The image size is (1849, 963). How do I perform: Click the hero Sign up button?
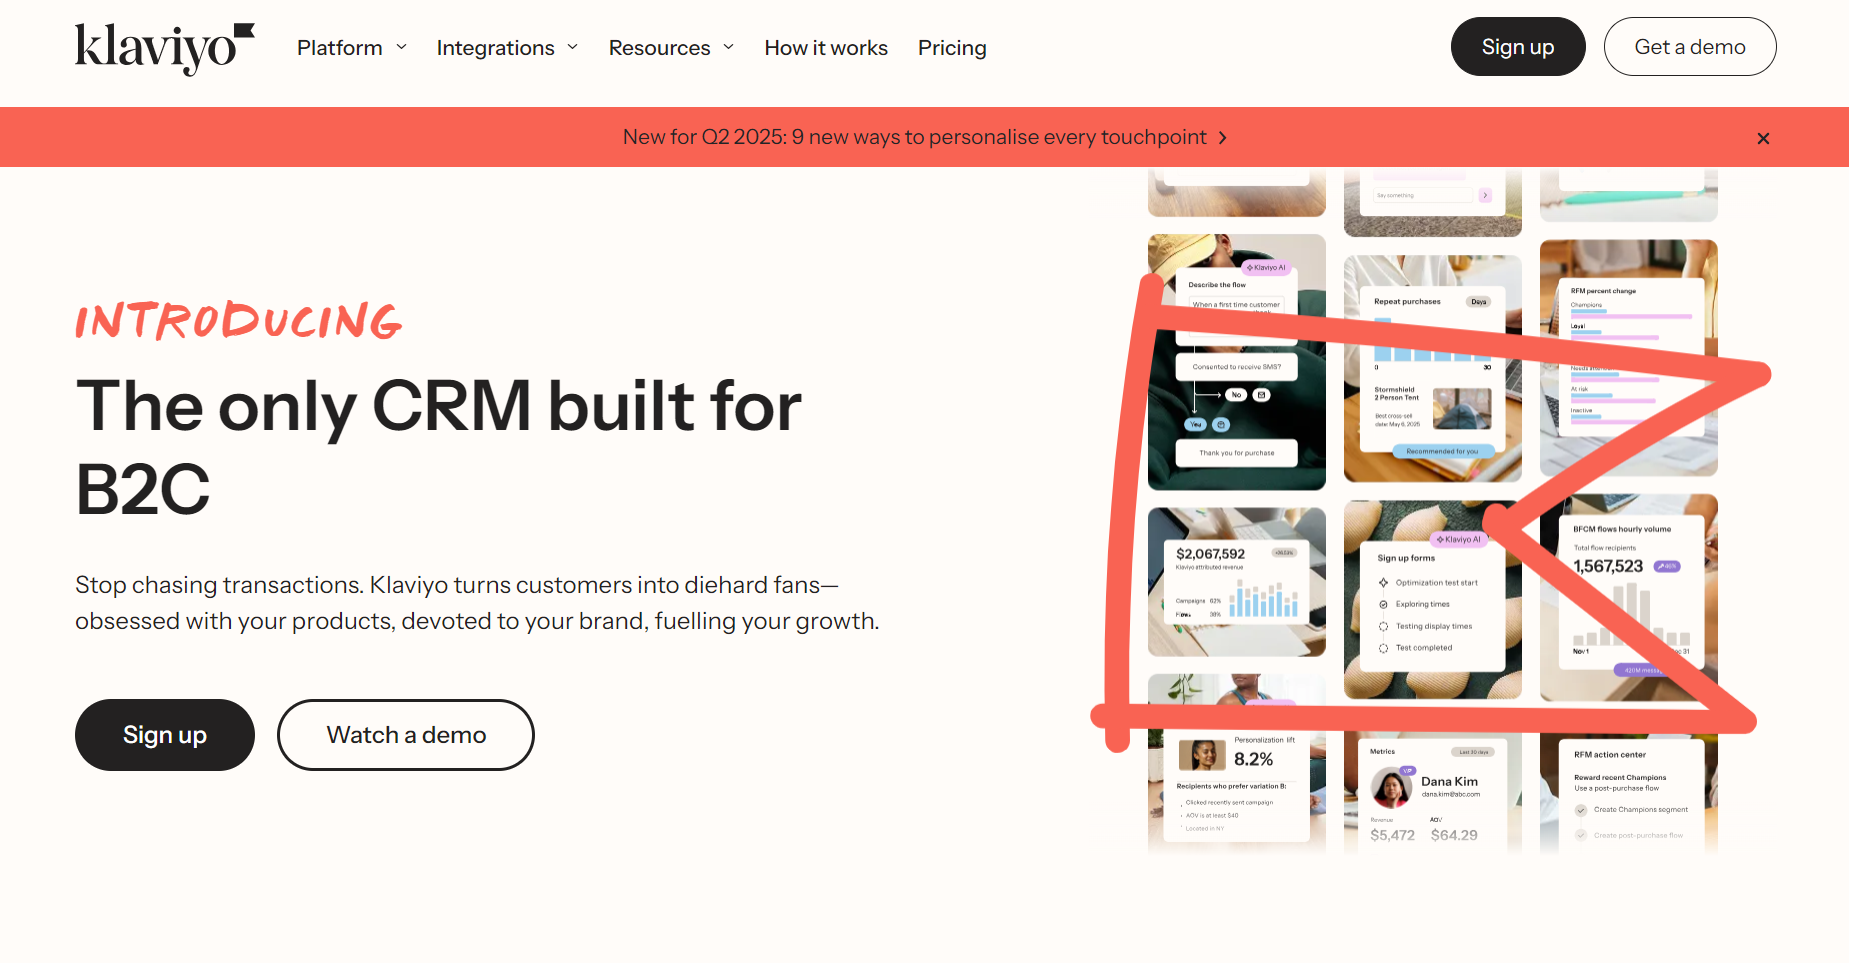pyautogui.click(x=165, y=735)
